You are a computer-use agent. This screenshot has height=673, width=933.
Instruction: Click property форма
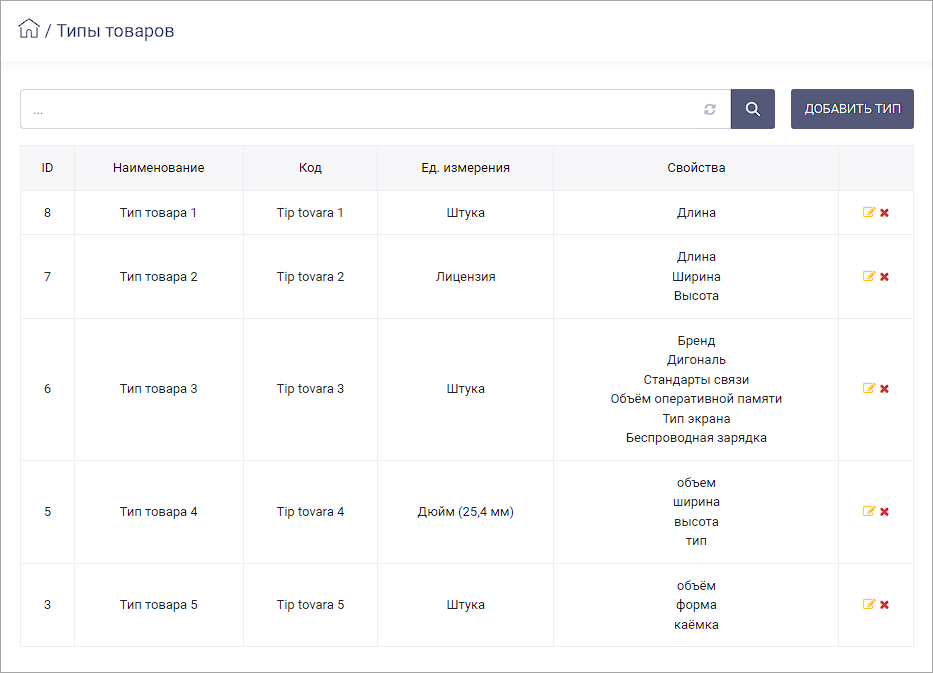click(x=696, y=605)
